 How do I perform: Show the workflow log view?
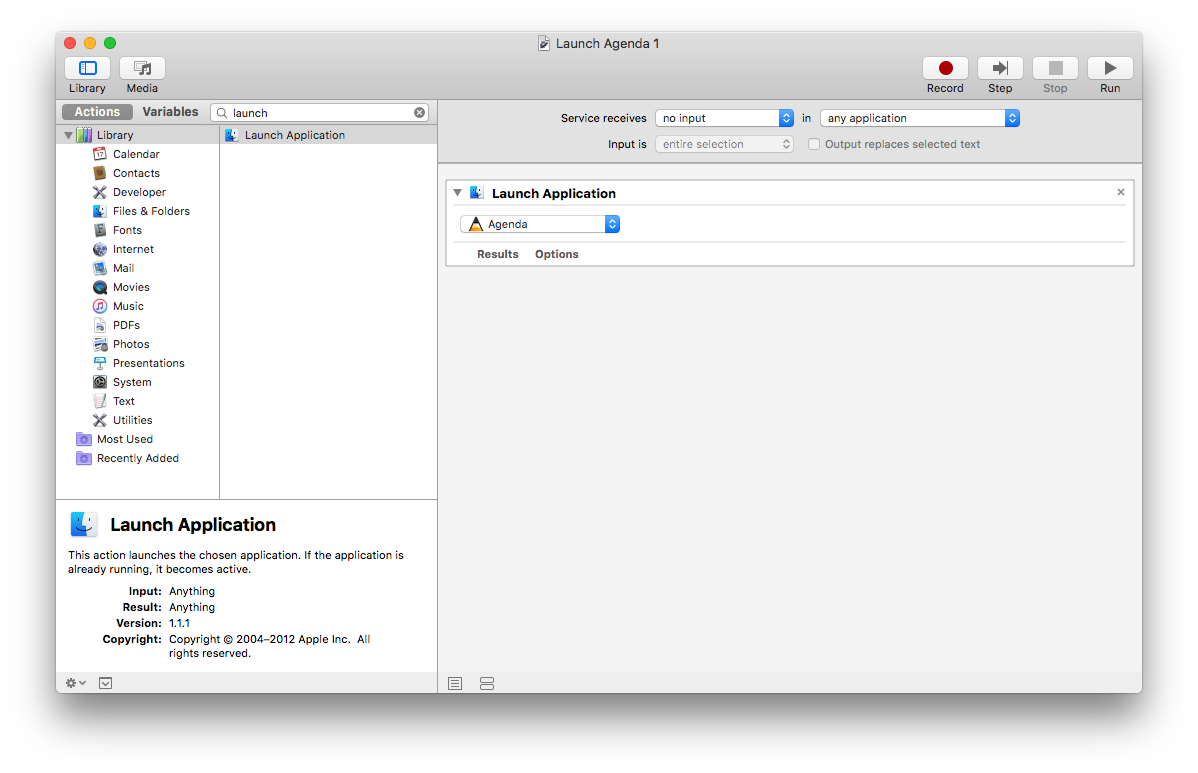pos(455,684)
